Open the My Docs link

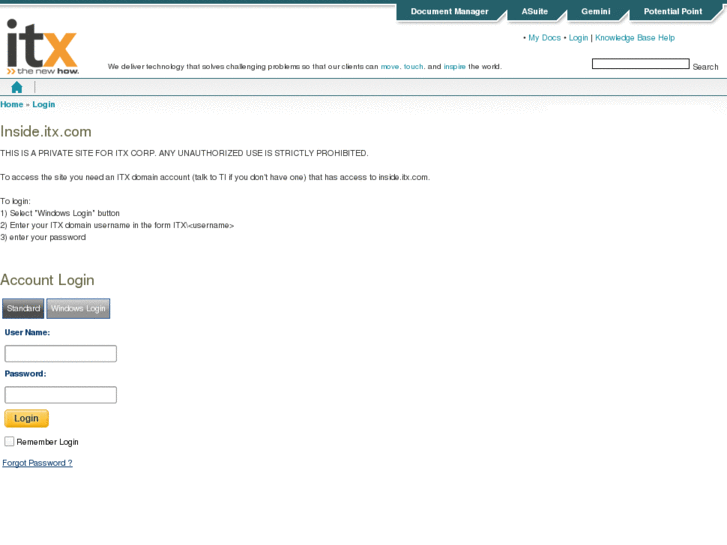(x=544, y=38)
